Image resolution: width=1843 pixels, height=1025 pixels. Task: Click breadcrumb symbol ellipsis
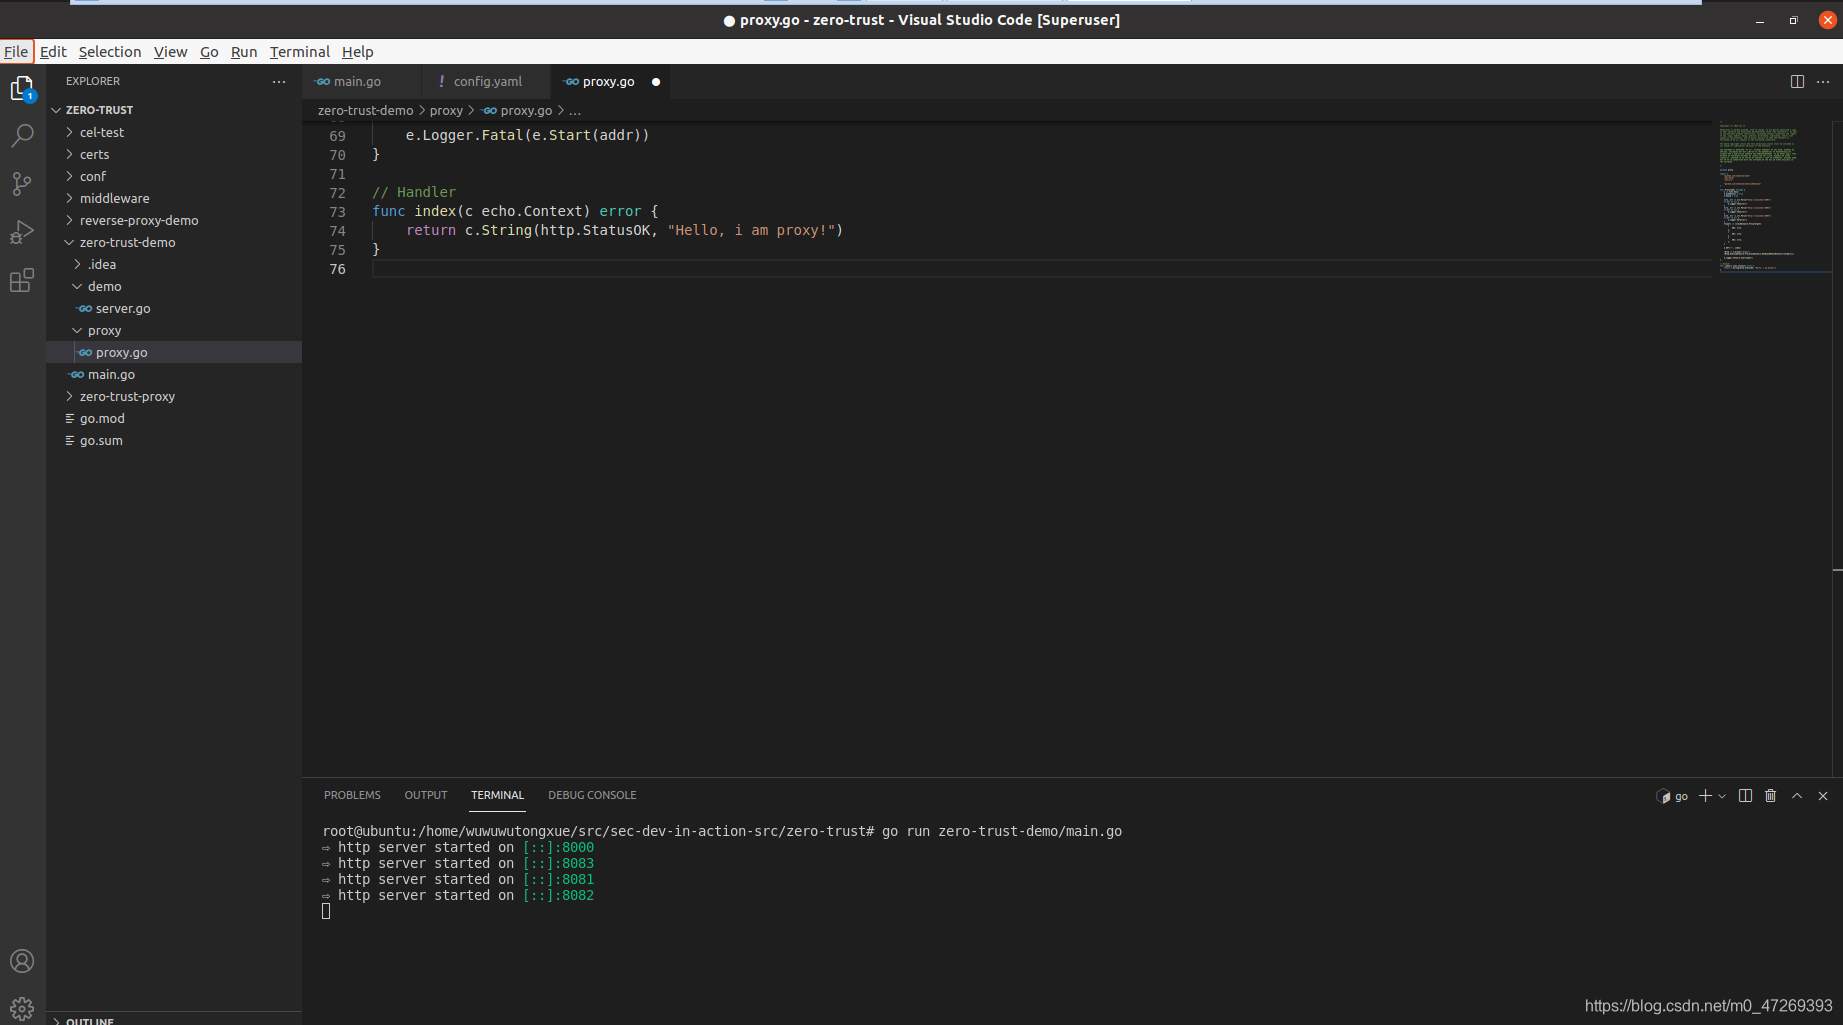[575, 110]
